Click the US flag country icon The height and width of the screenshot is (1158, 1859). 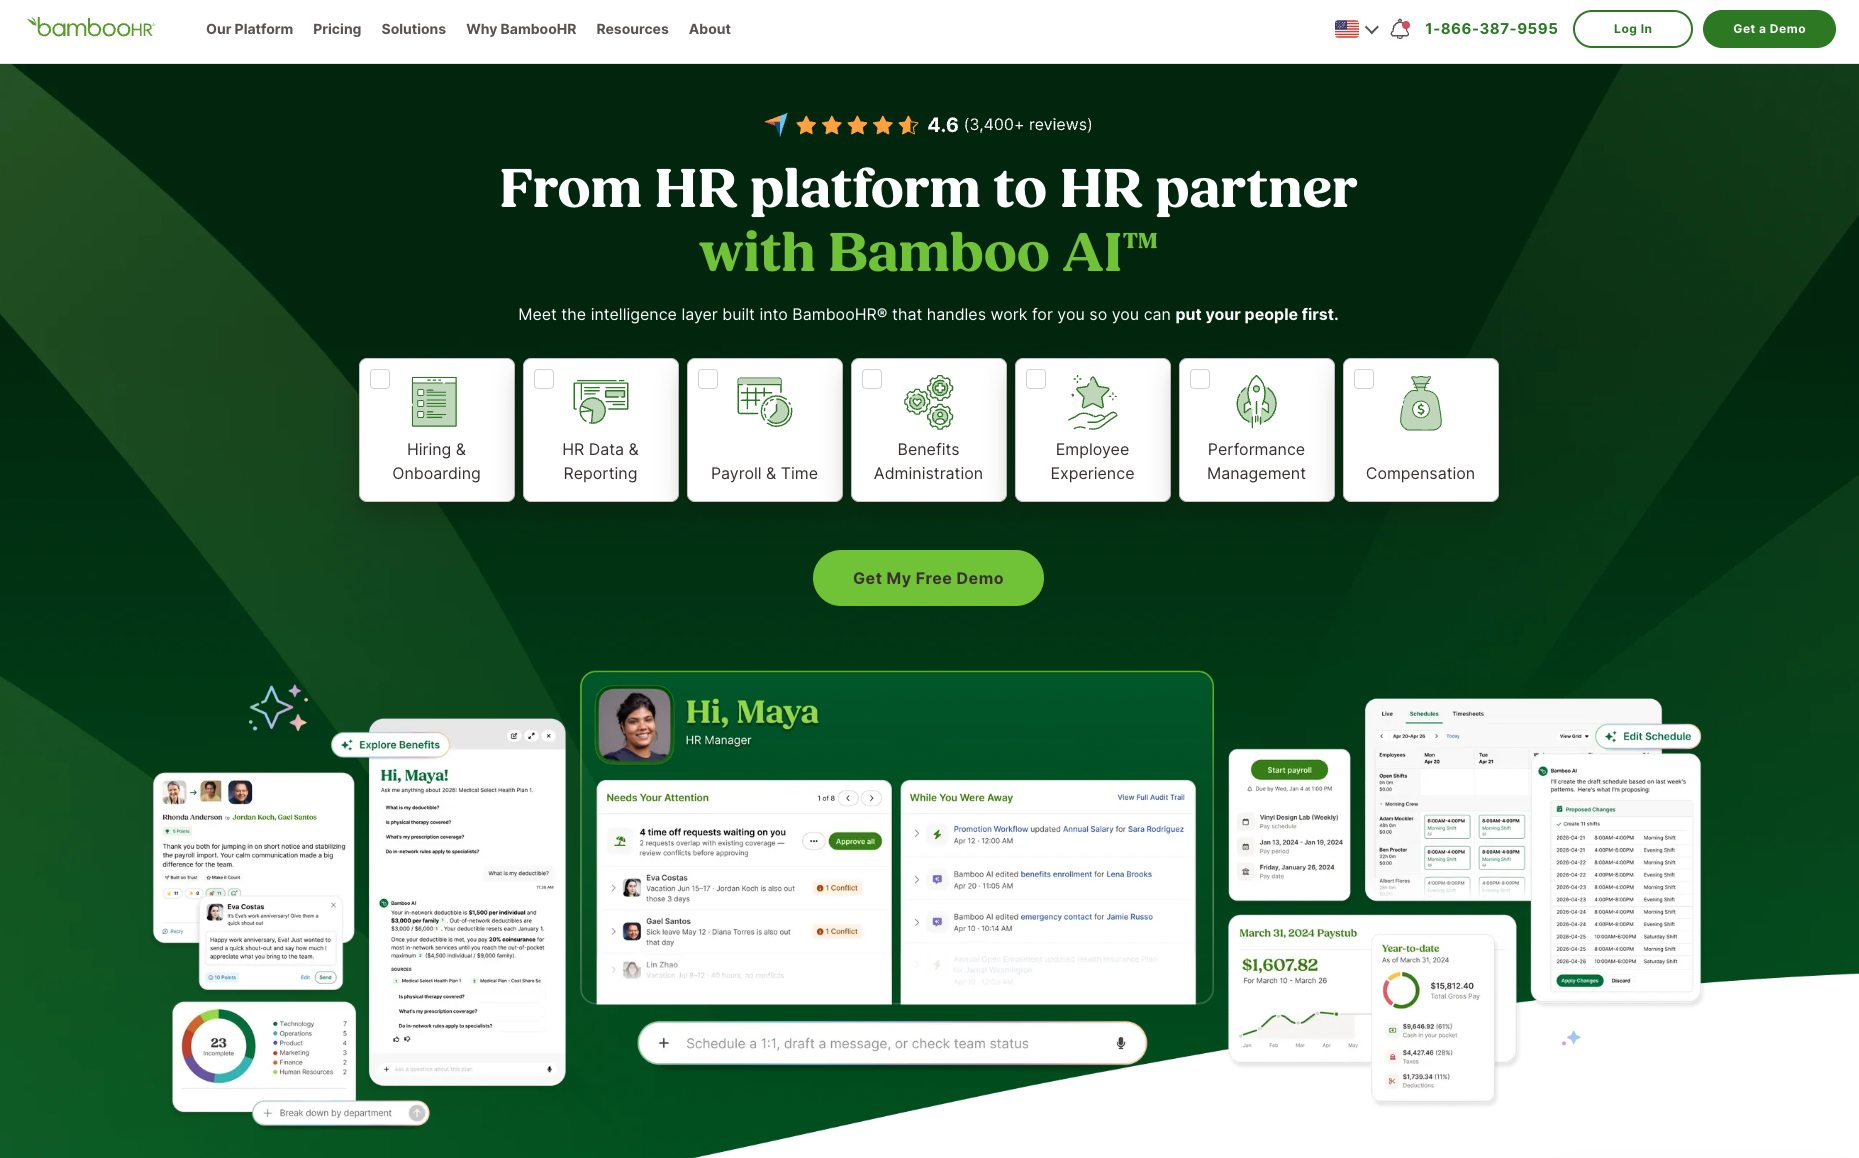pyautogui.click(x=1346, y=29)
